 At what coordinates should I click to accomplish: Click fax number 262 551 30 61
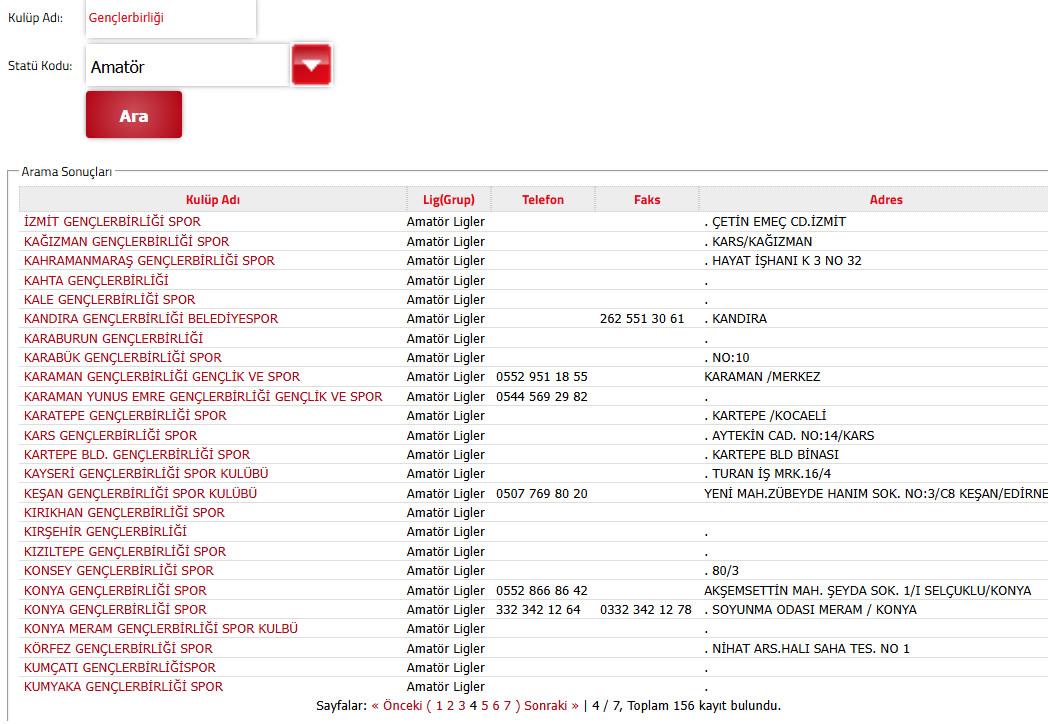(642, 319)
